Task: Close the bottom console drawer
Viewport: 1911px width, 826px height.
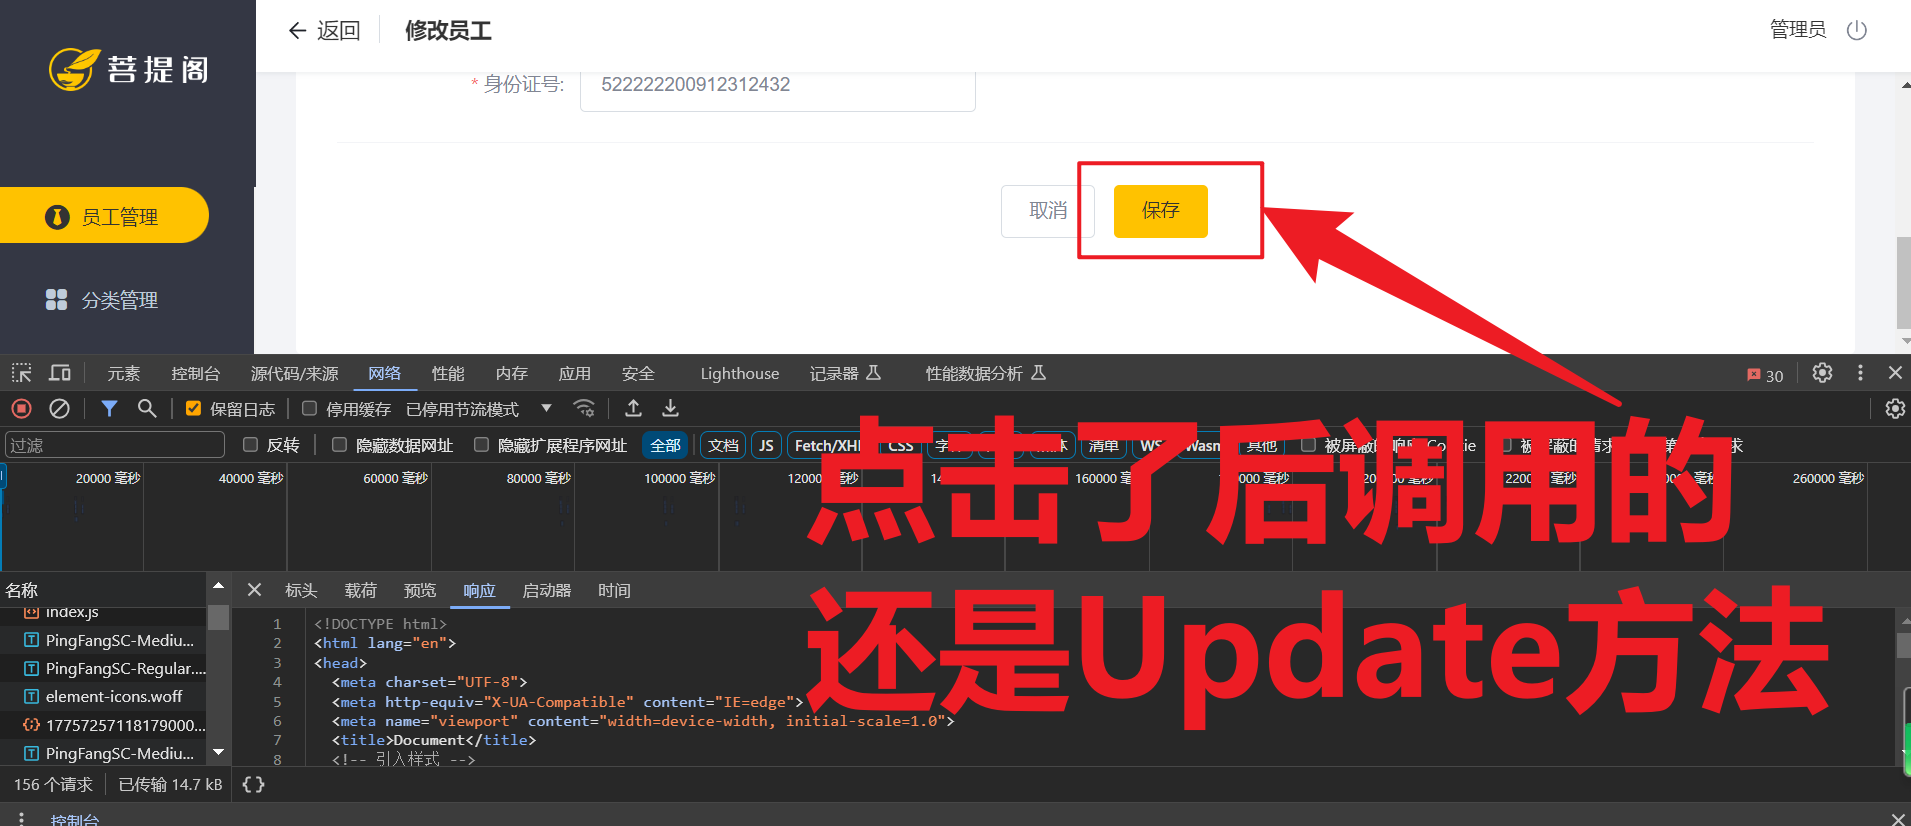Action: point(1897,818)
